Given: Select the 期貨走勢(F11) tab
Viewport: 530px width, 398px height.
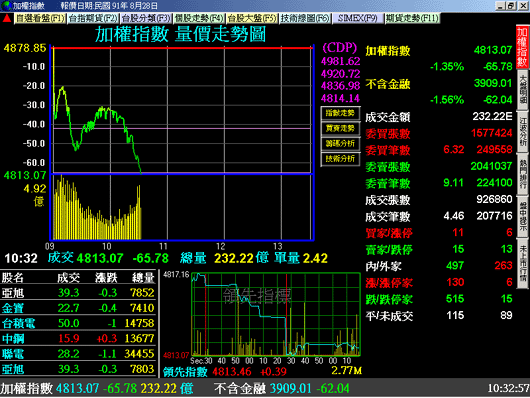Looking at the screenshot, I should coord(412,18).
